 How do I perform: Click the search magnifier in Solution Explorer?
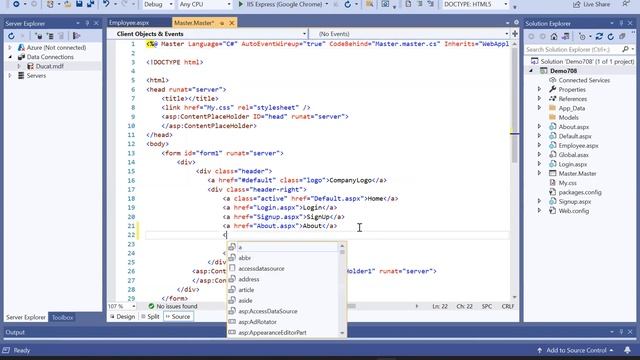(x=625, y=49)
